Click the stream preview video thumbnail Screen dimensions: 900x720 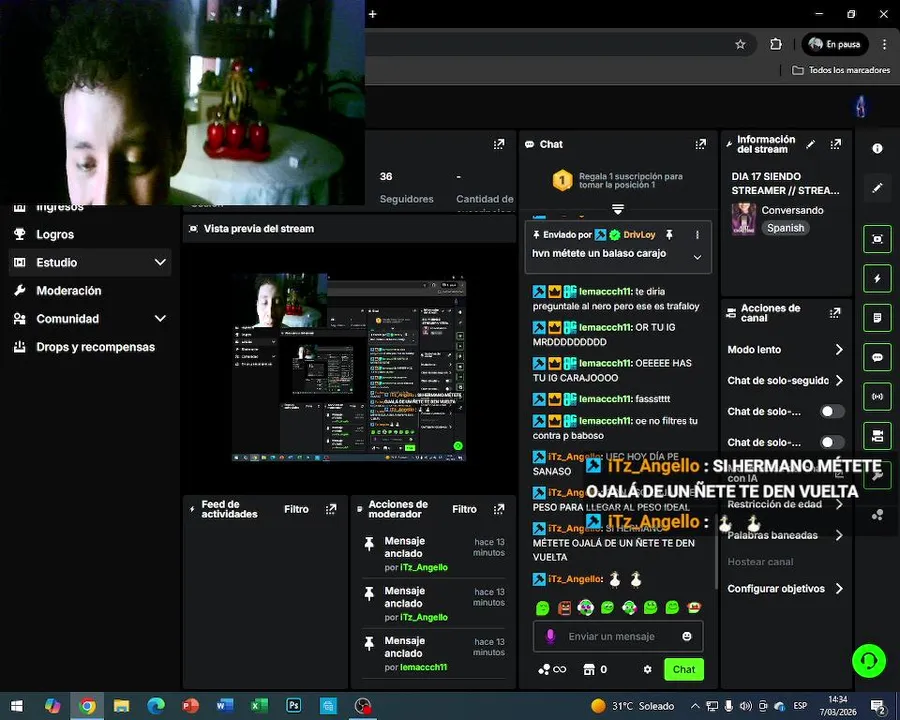pyautogui.click(x=349, y=367)
